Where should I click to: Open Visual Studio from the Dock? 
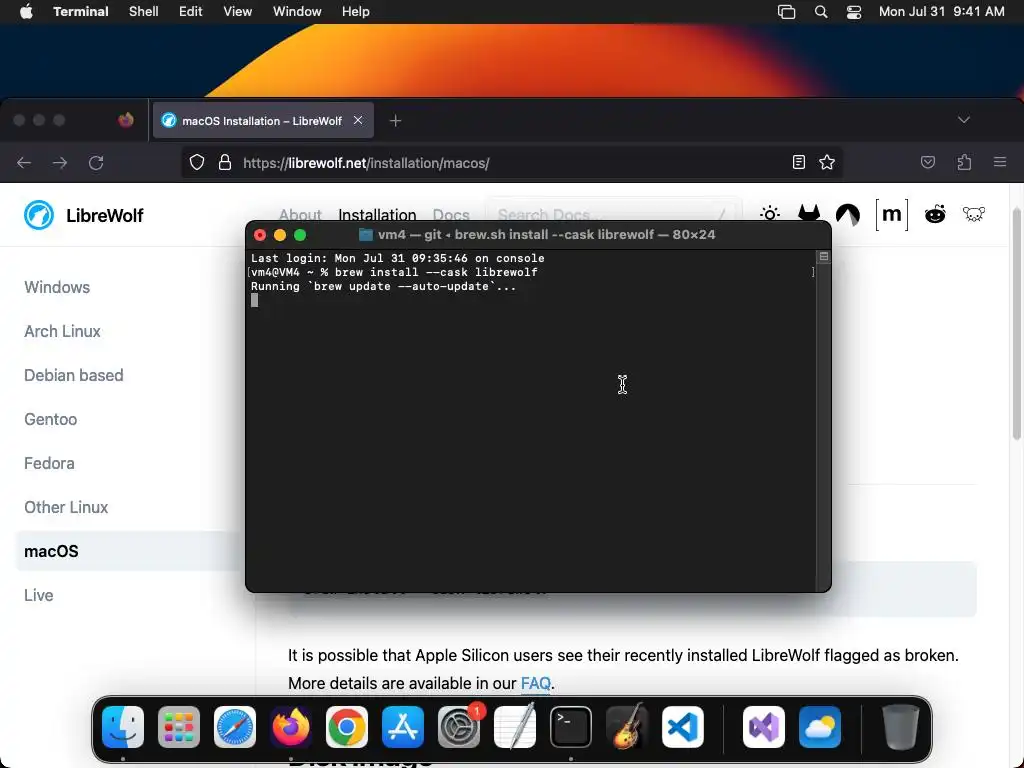click(x=764, y=727)
